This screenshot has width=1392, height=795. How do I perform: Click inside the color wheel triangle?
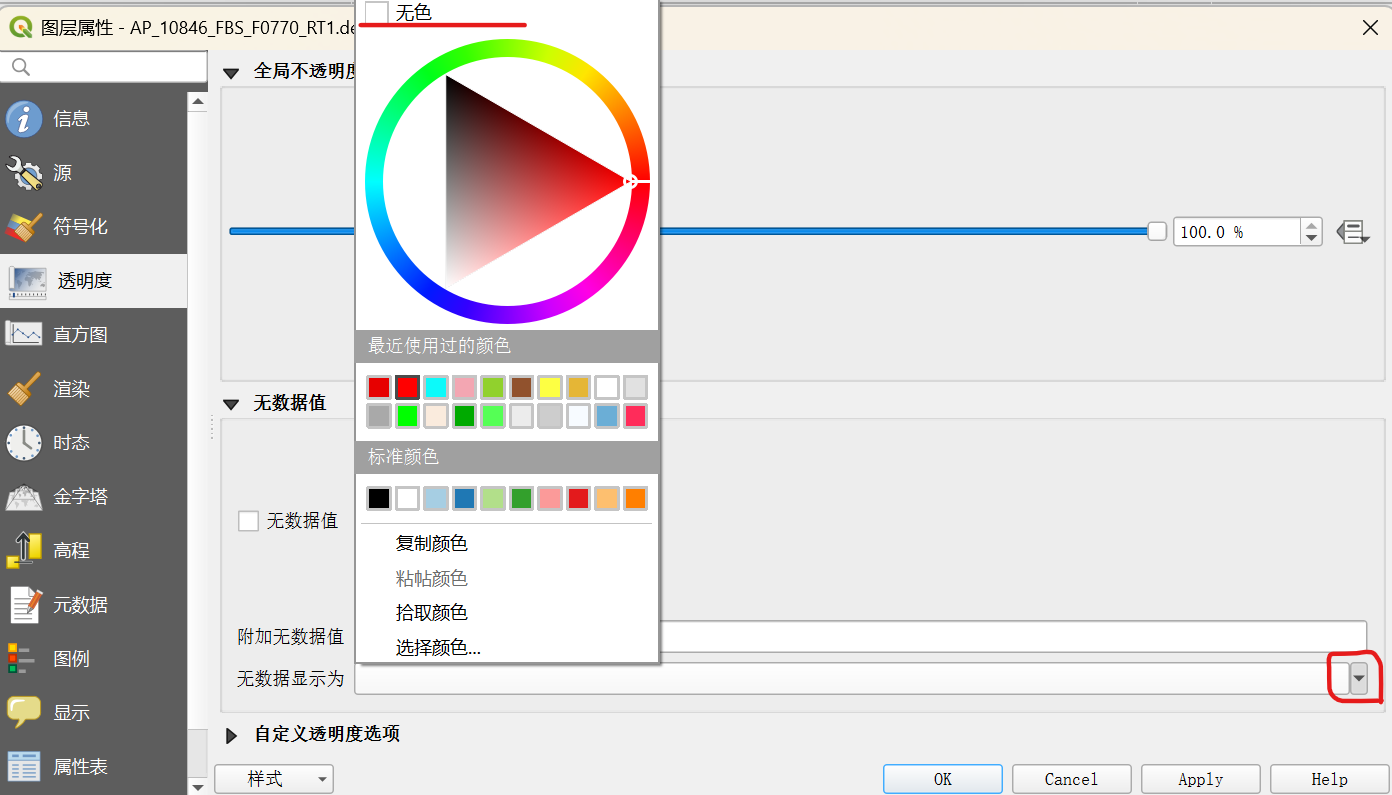[x=510, y=182]
